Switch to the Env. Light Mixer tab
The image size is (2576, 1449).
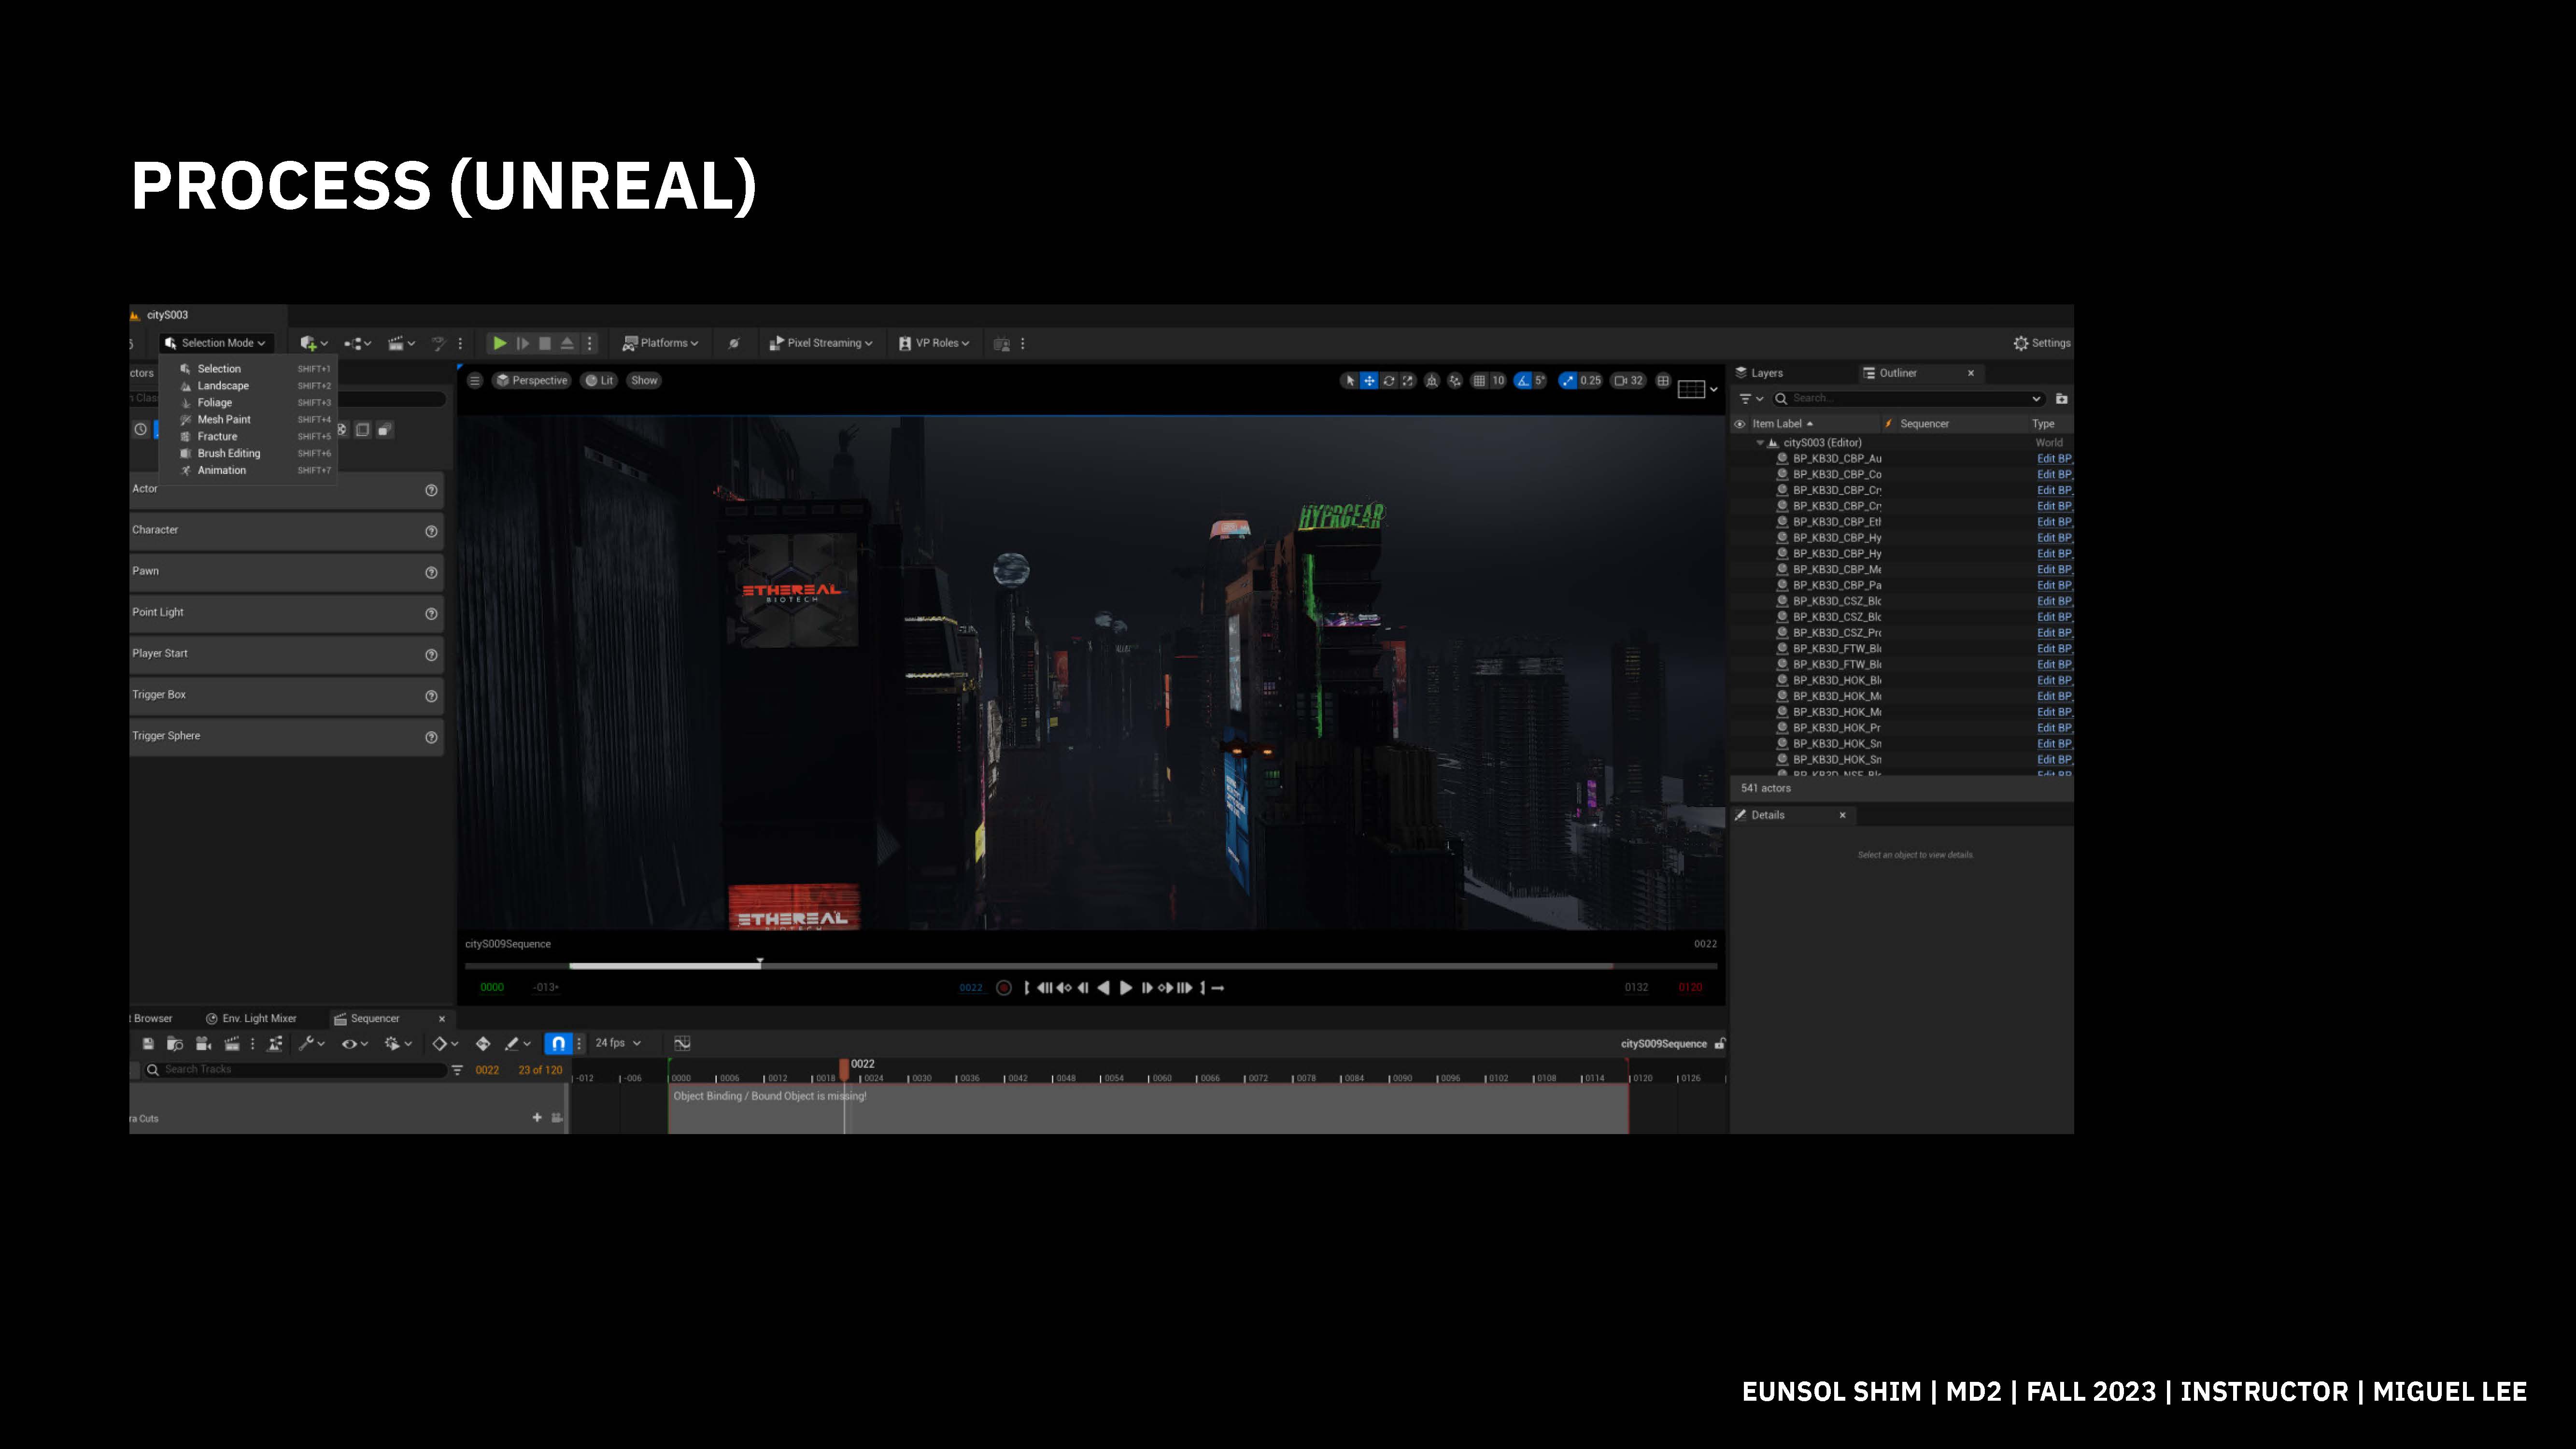(x=251, y=1018)
